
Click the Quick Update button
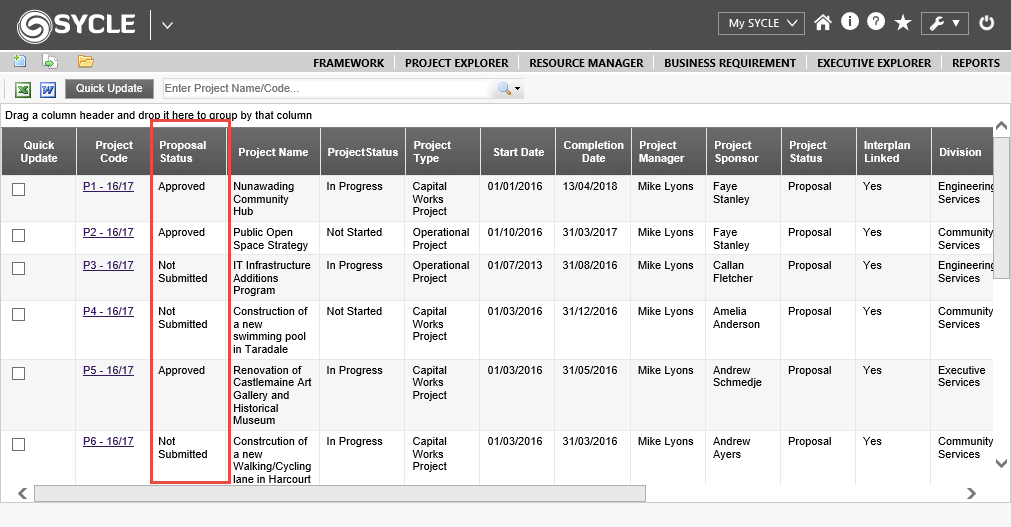(x=109, y=88)
